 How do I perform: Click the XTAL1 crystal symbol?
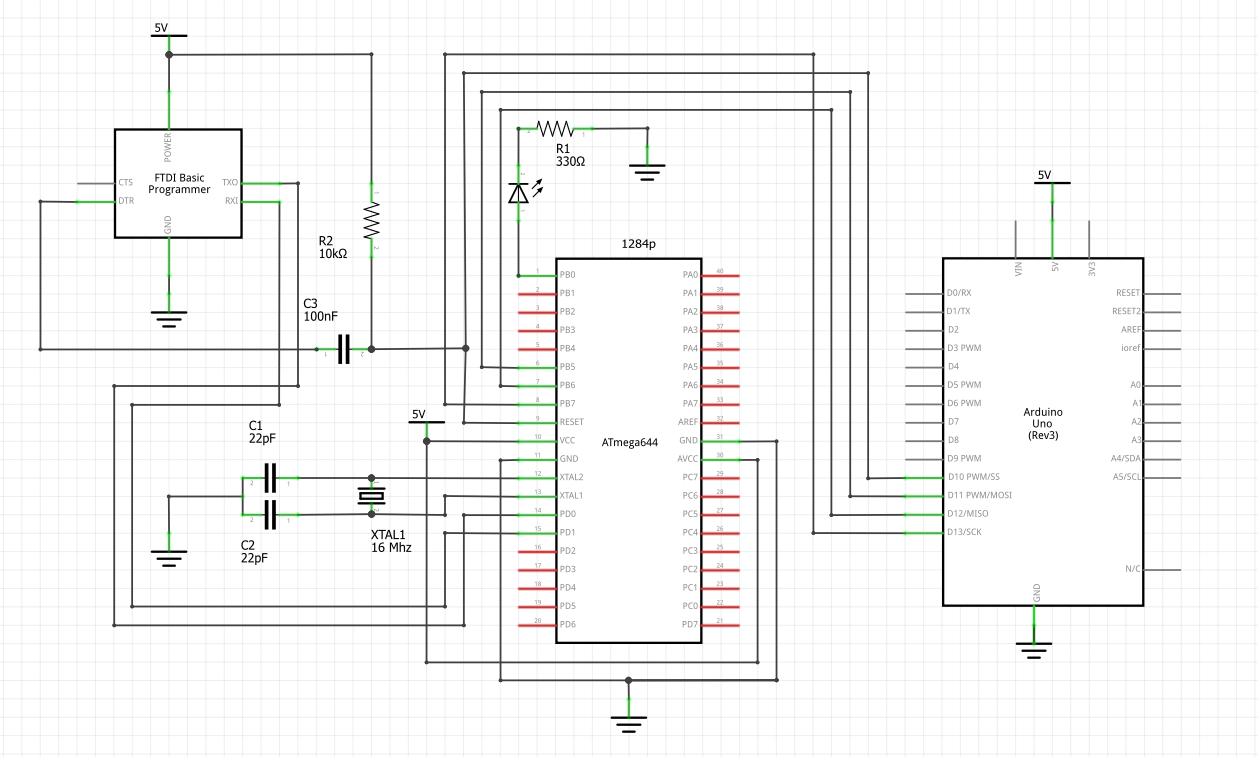click(x=371, y=496)
